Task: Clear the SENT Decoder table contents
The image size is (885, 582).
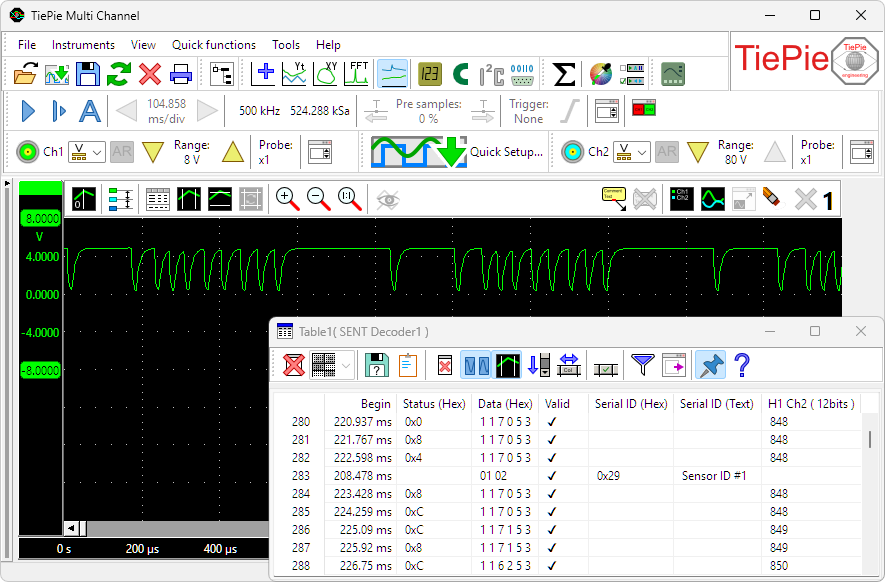Action: [x=293, y=365]
